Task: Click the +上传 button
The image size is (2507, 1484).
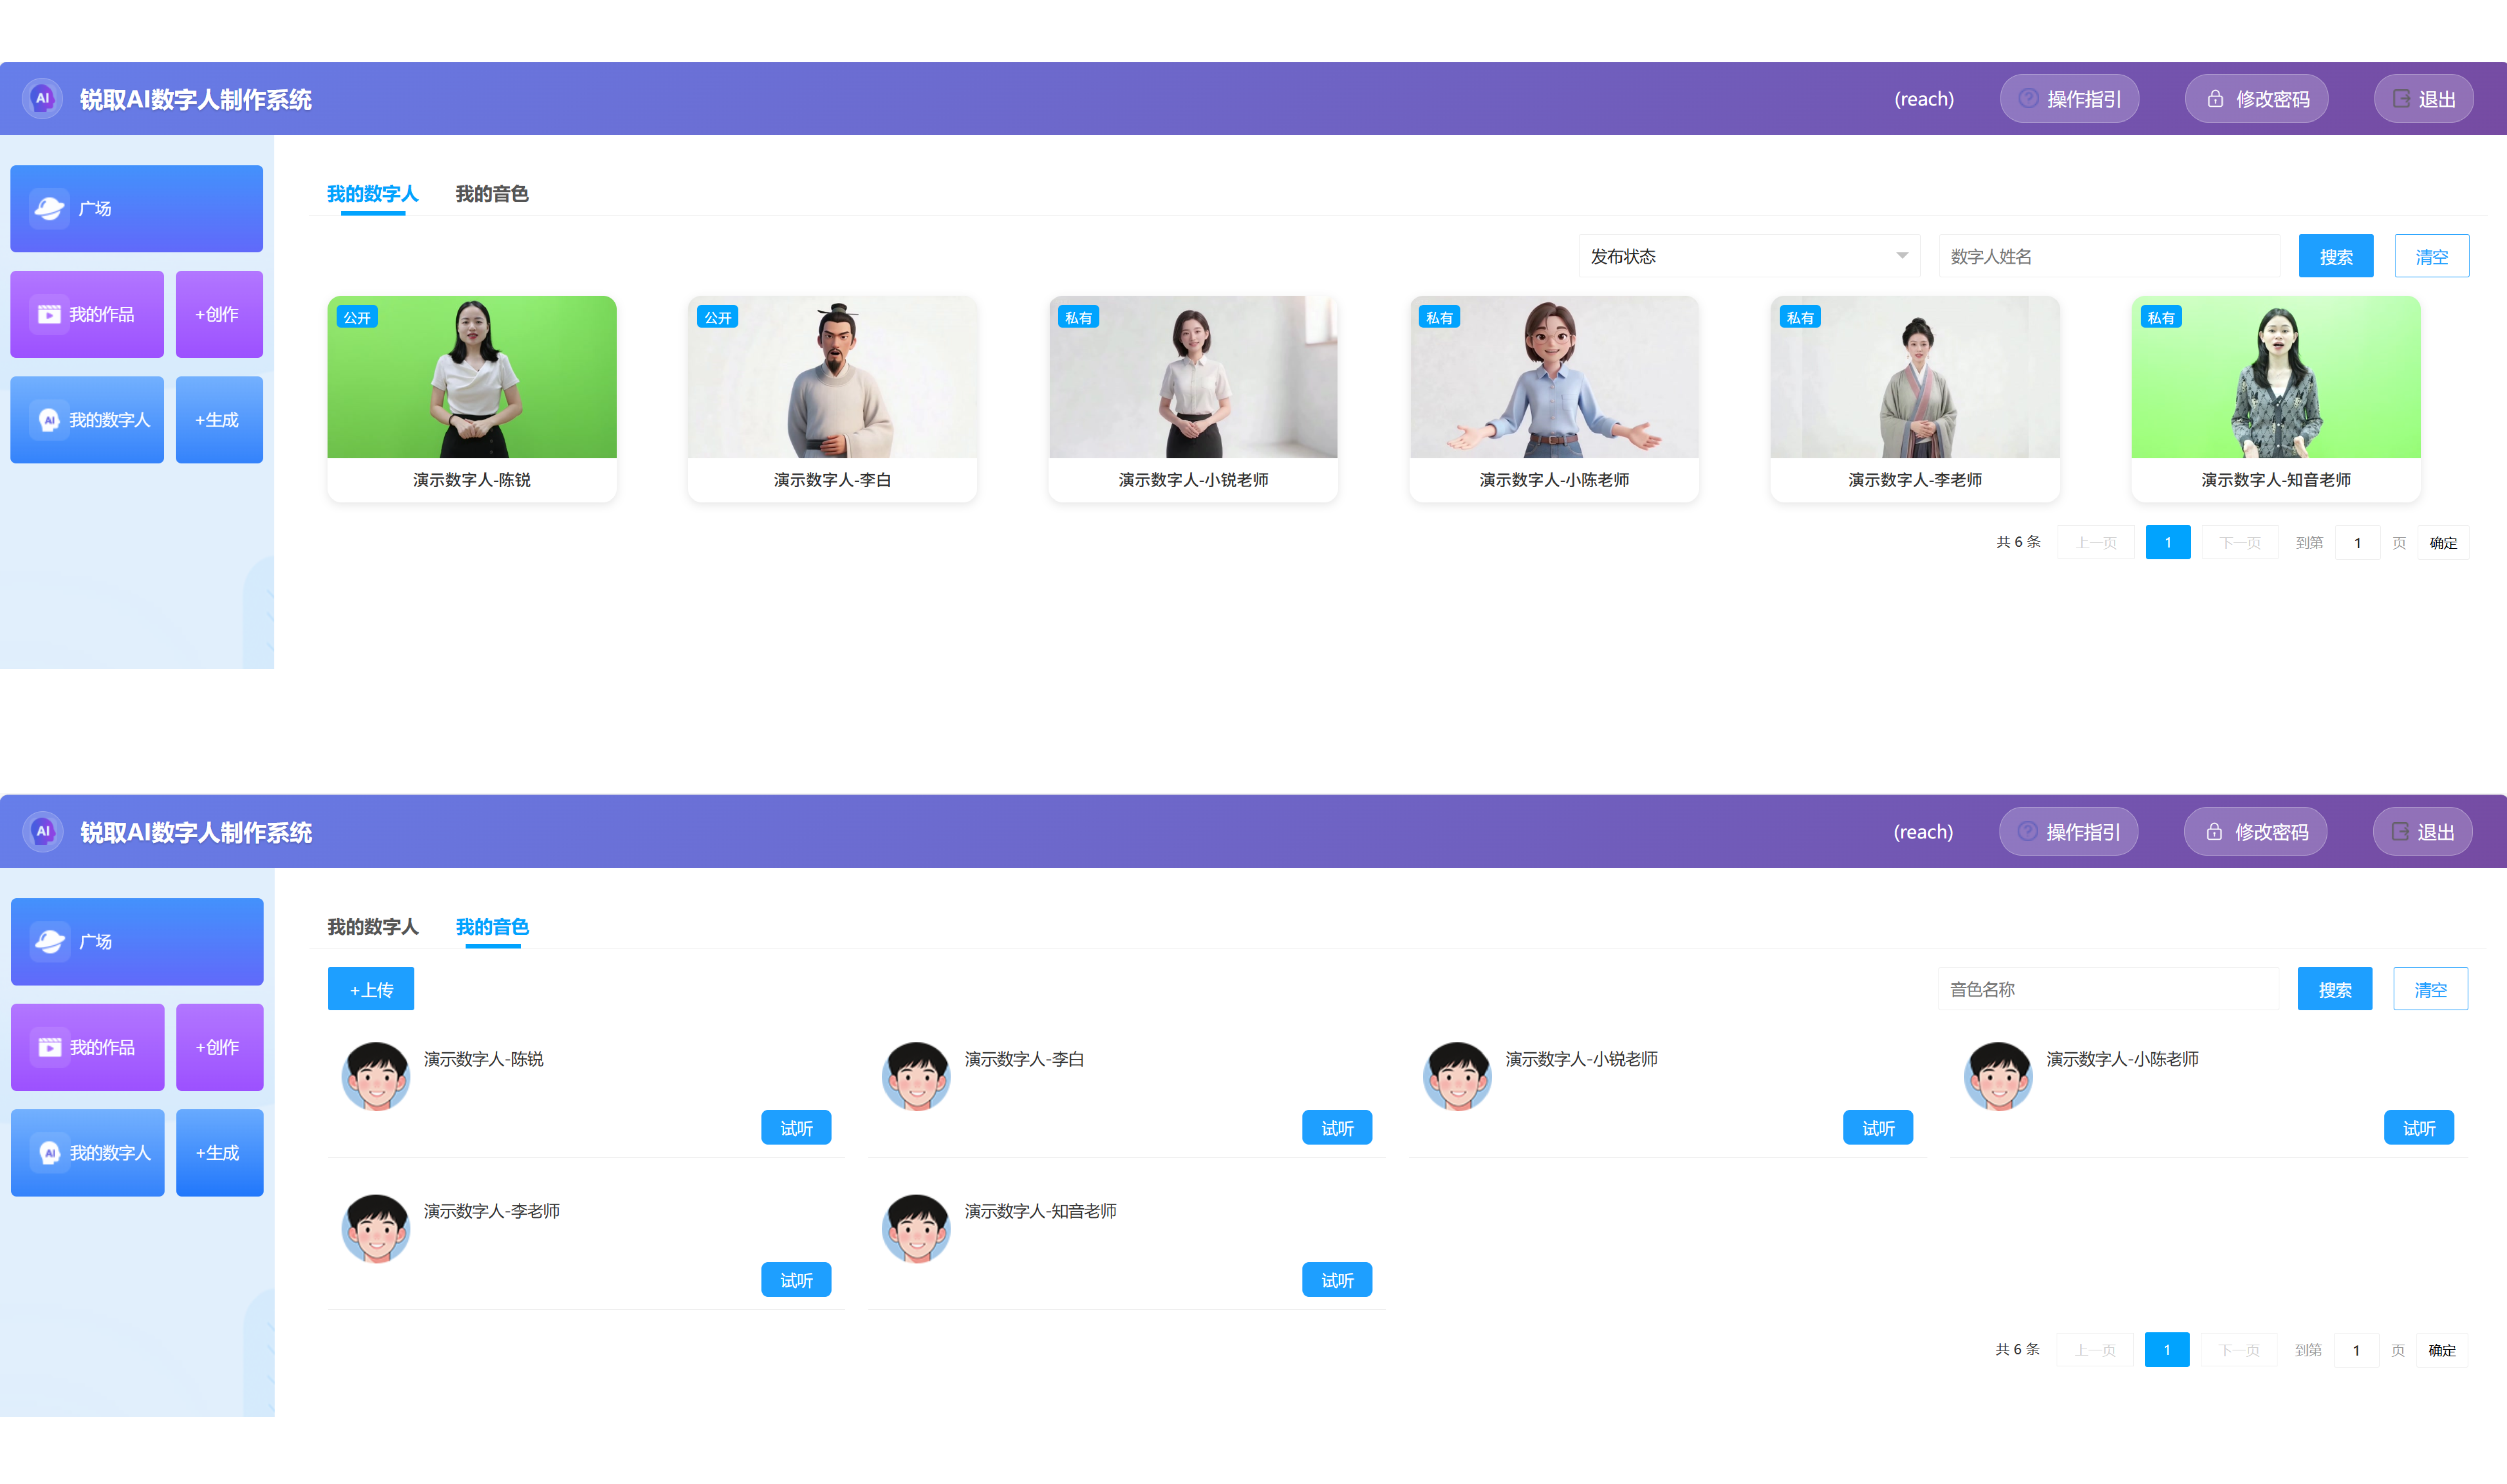Action: coord(371,989)
